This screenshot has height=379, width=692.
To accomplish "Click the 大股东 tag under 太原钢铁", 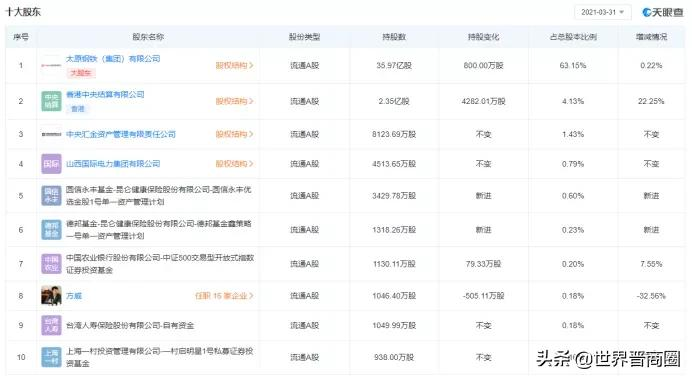I will coord(81,73).
